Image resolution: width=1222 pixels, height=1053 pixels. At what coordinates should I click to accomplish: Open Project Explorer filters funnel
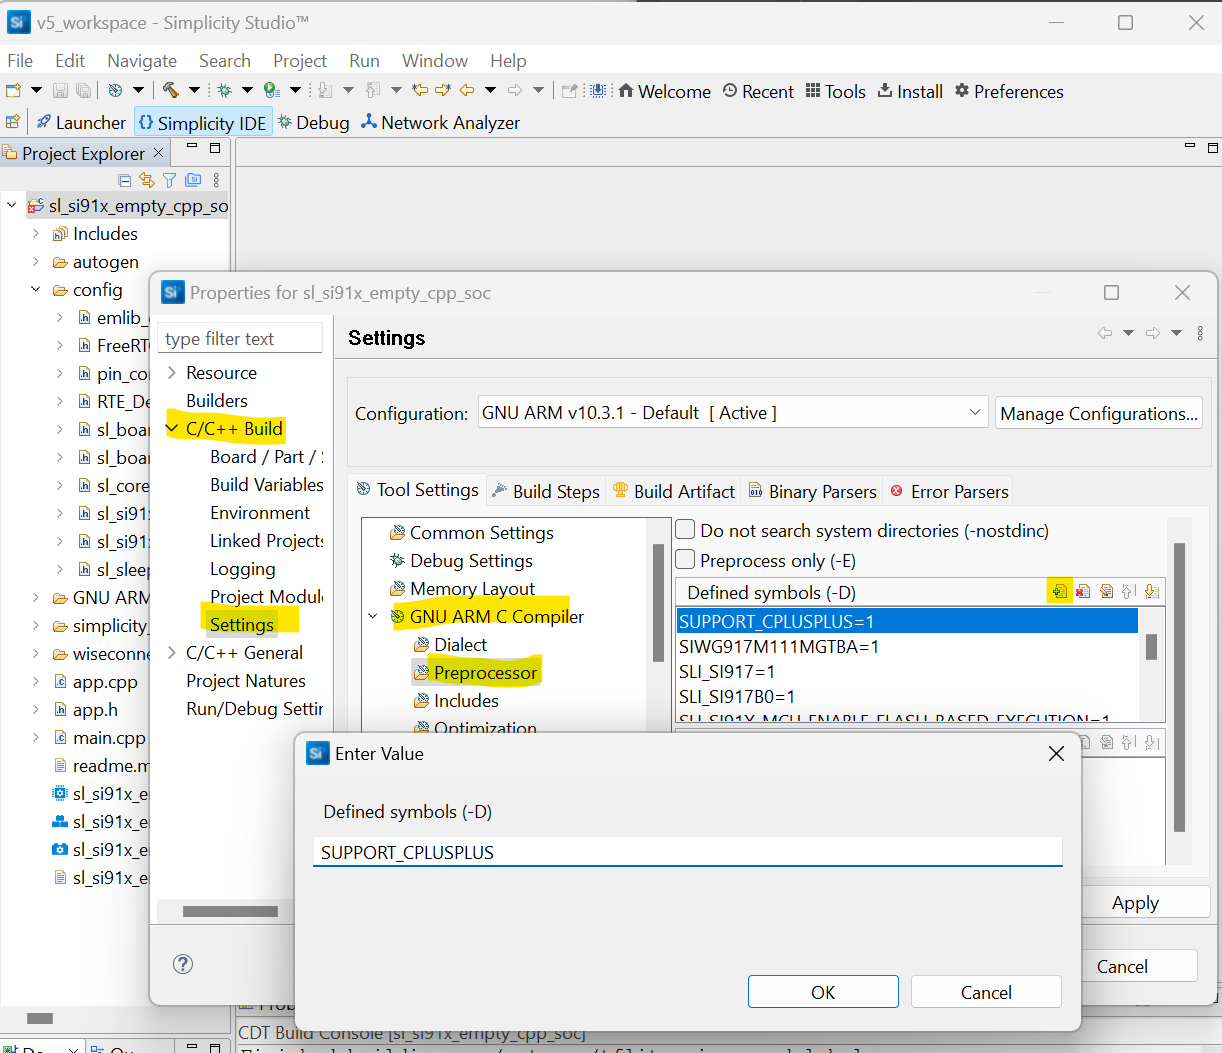(169, 180)
